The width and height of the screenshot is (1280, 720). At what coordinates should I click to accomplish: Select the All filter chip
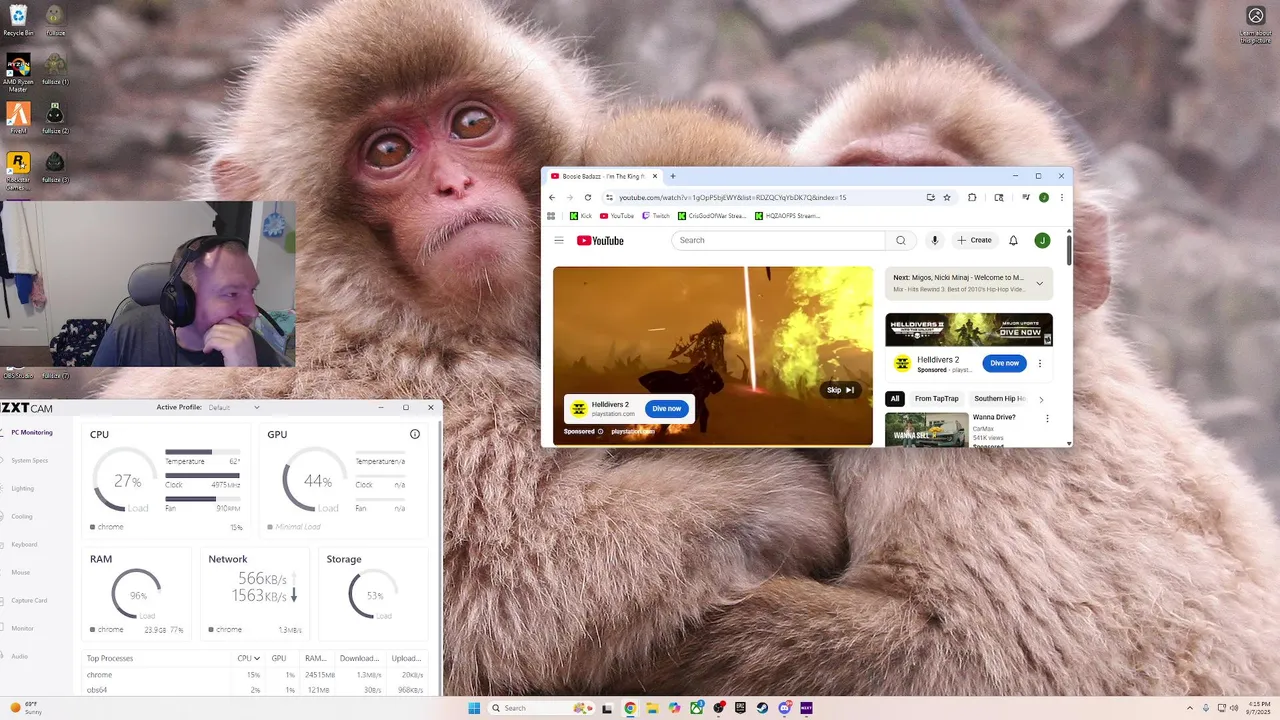tap(895, 399)
